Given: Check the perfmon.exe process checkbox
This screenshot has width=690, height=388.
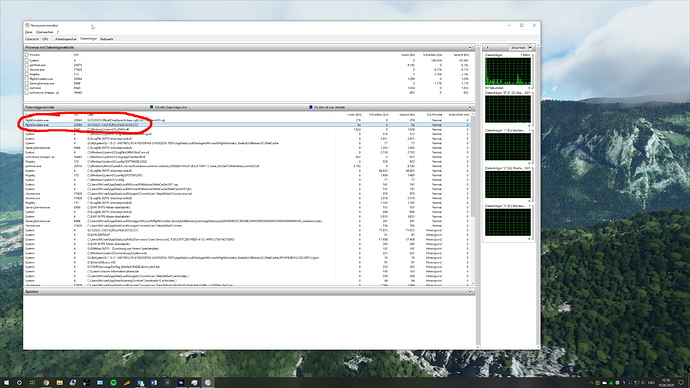Looking at the screenshot, I should 27,65.
